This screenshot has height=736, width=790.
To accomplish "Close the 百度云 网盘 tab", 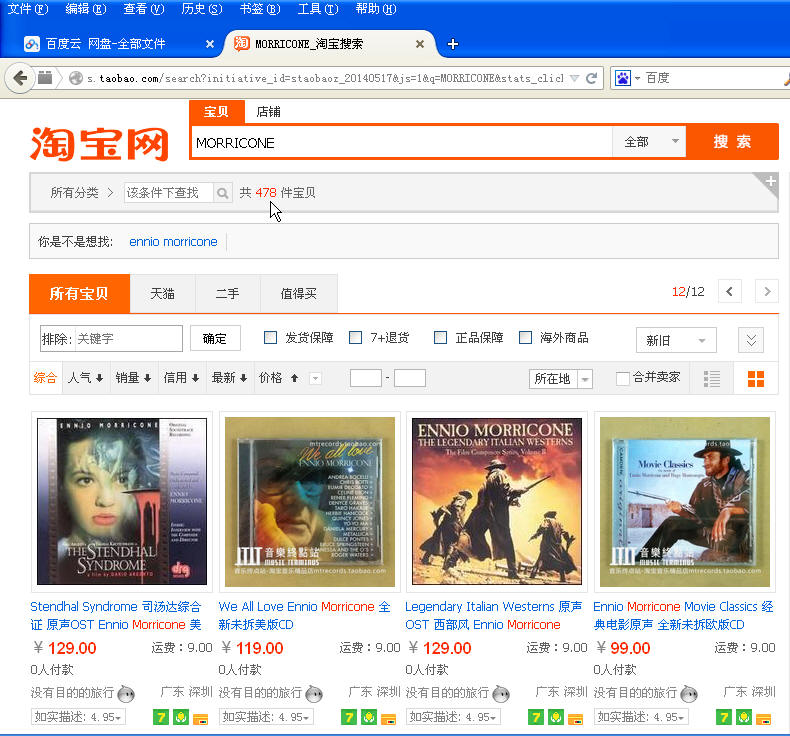I will (x=210, y=44).
